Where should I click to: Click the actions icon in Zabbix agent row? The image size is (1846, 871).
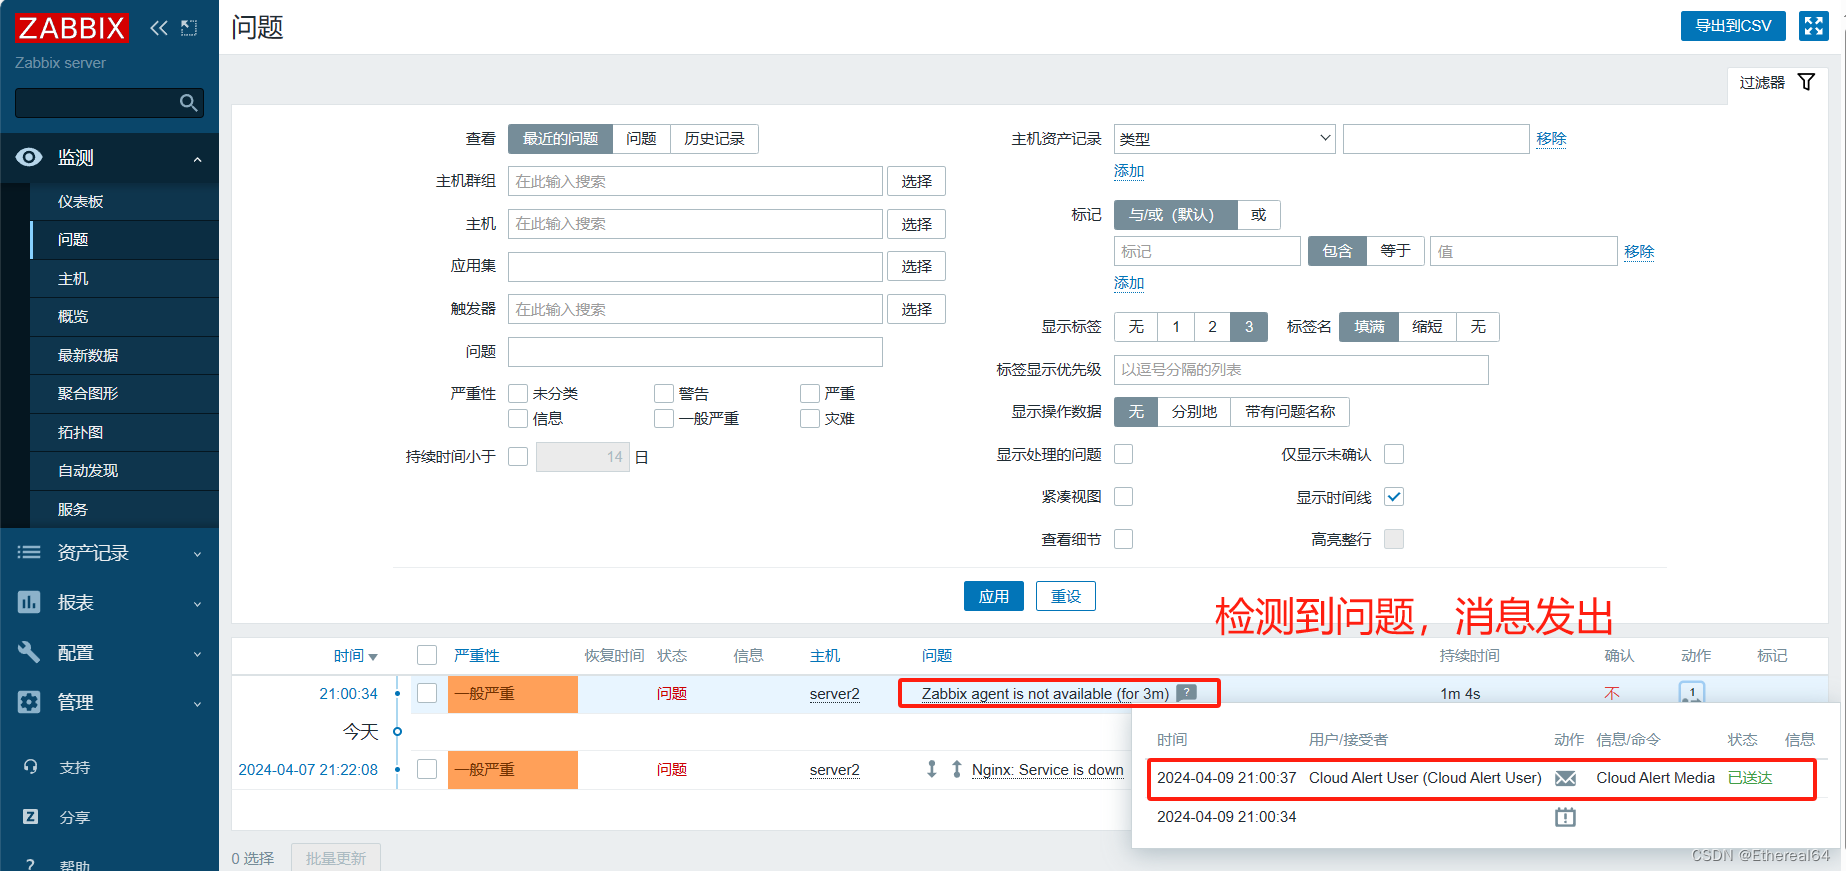tap(1691, 693)
